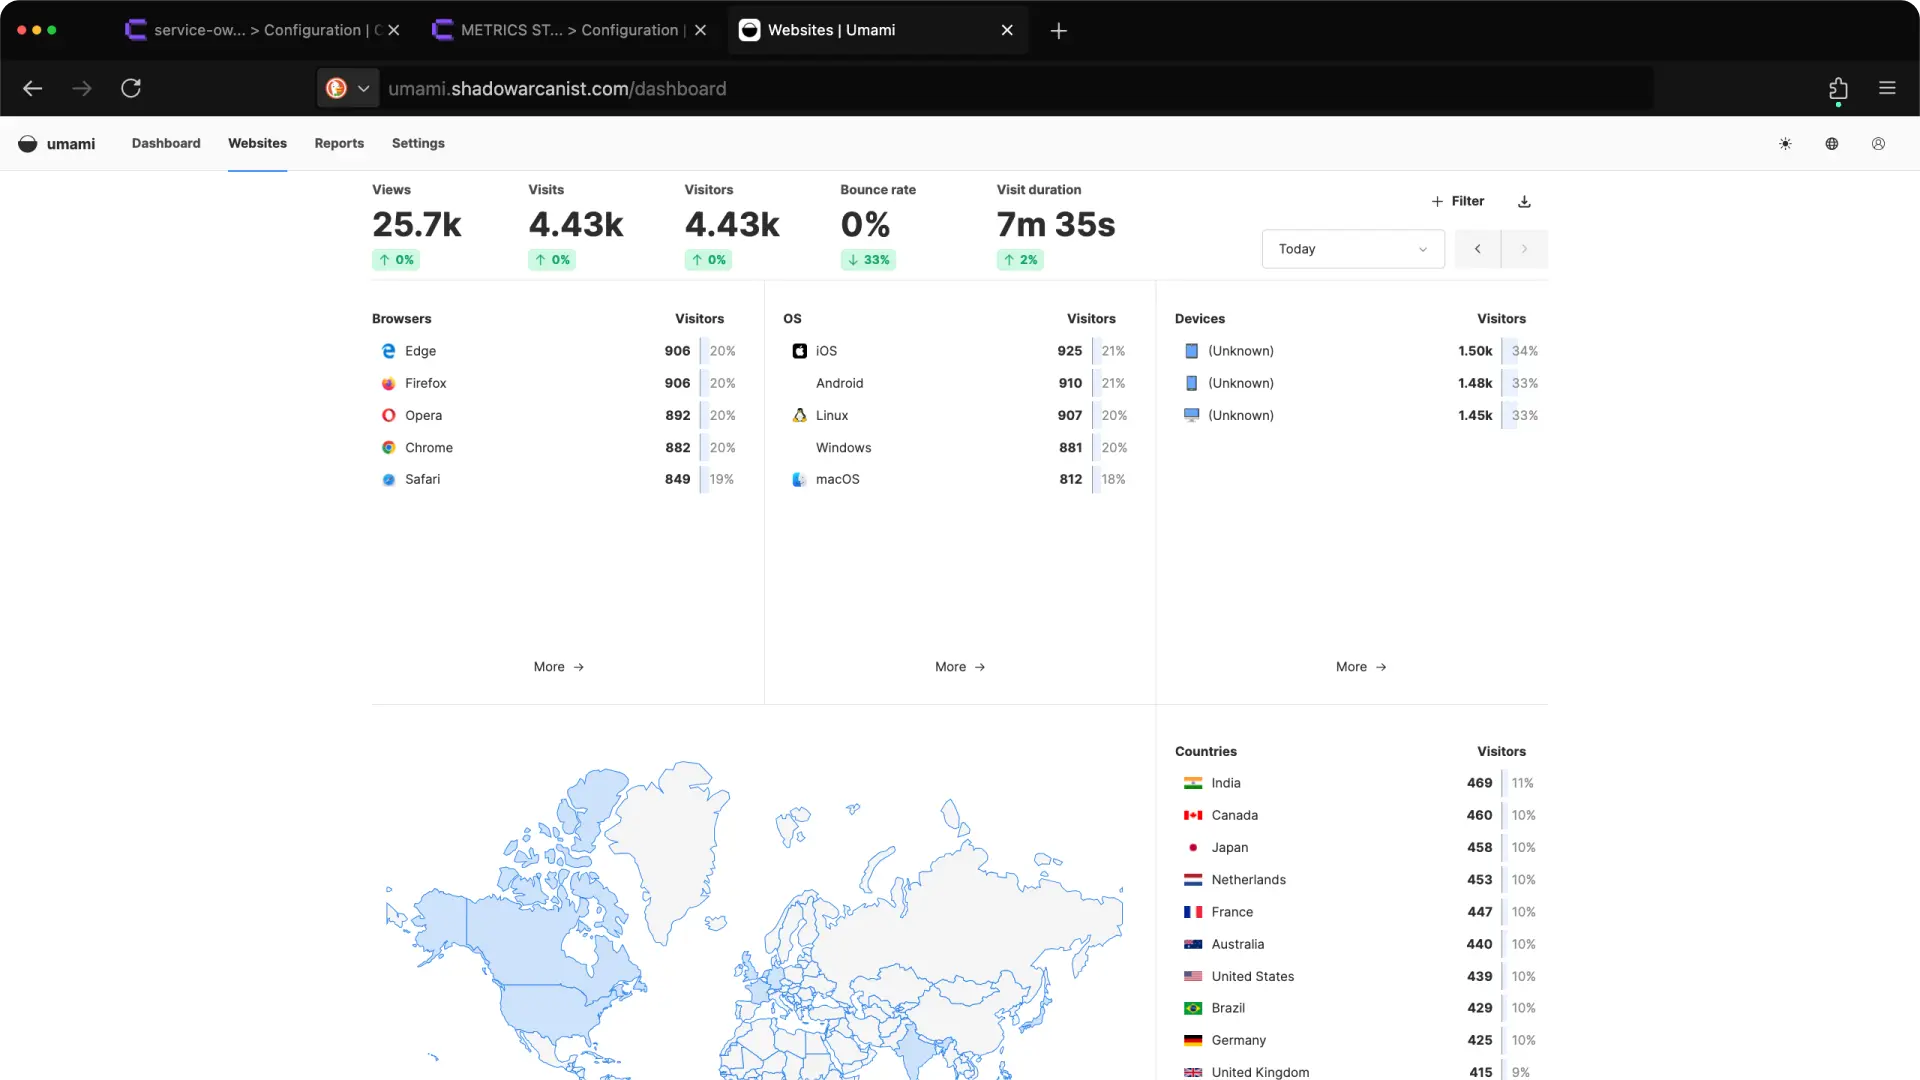Open the user profile icon
Screen dimensions: 1920x1080
(x=1877, y=143)
